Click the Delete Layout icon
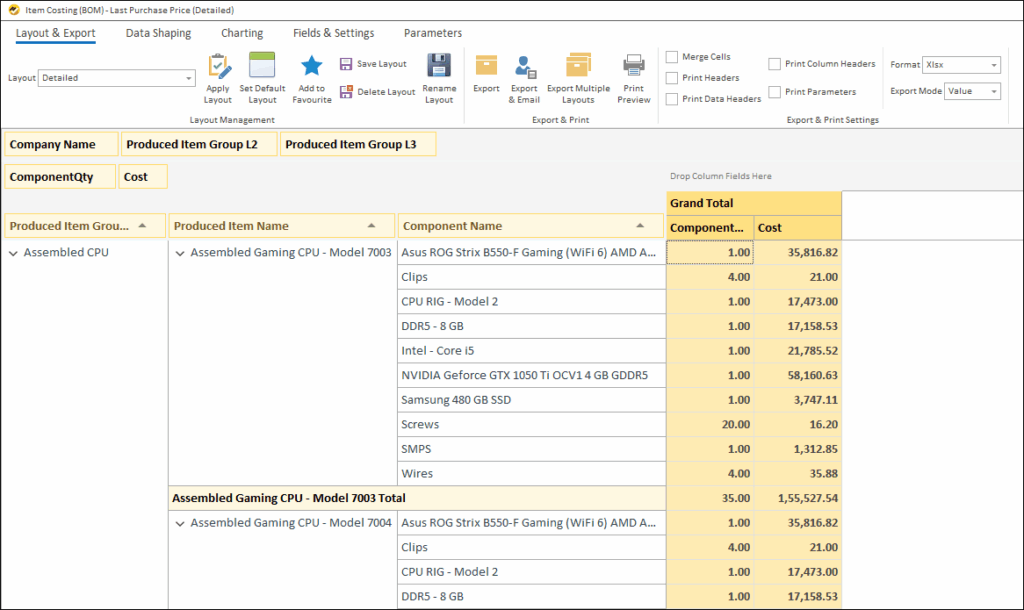Screen dimensions: 1024x610 click(346, 92)
